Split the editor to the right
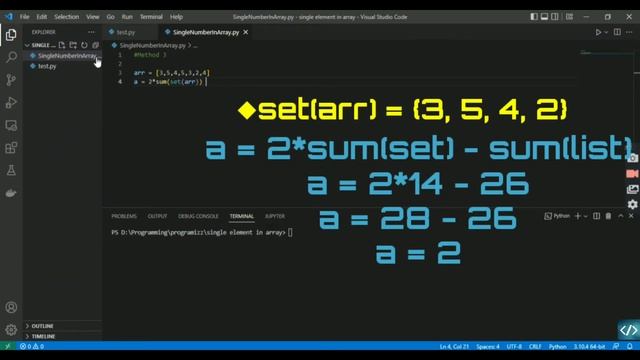Viewport: 640px width, 360px height. pos(617,32)
